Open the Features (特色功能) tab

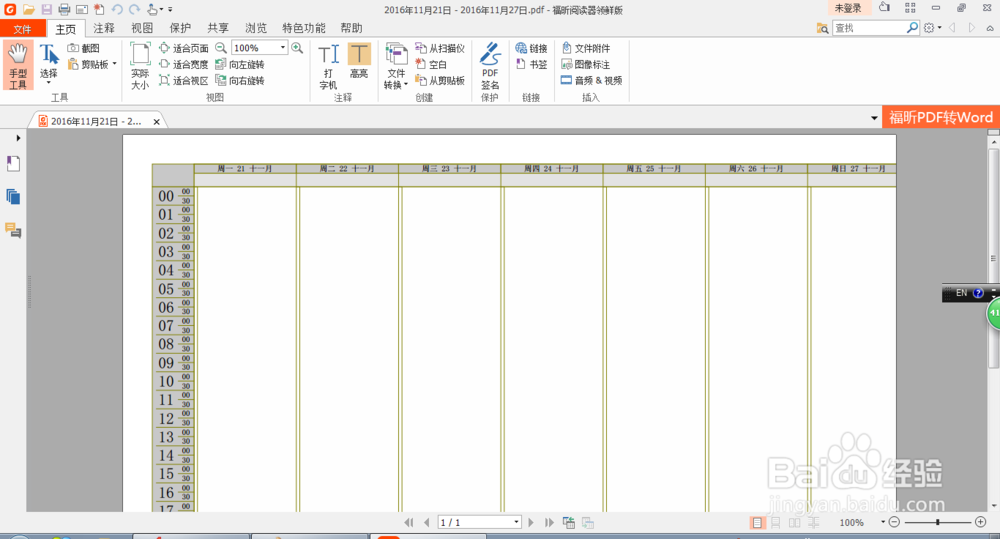[304, 28]
